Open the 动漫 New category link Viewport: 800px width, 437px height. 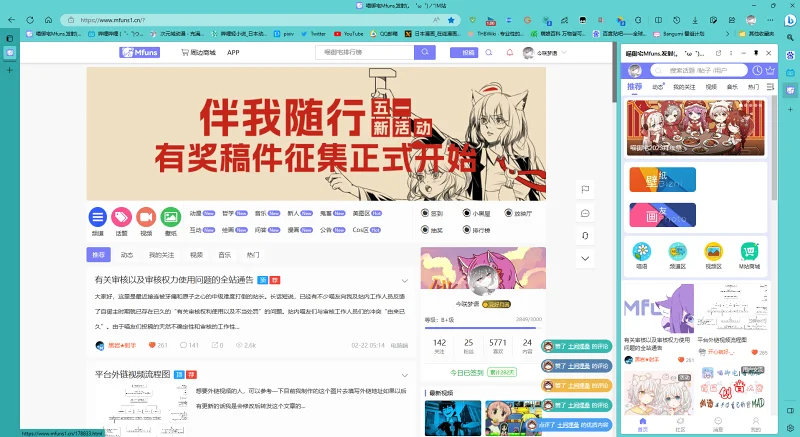coord(202,213)
